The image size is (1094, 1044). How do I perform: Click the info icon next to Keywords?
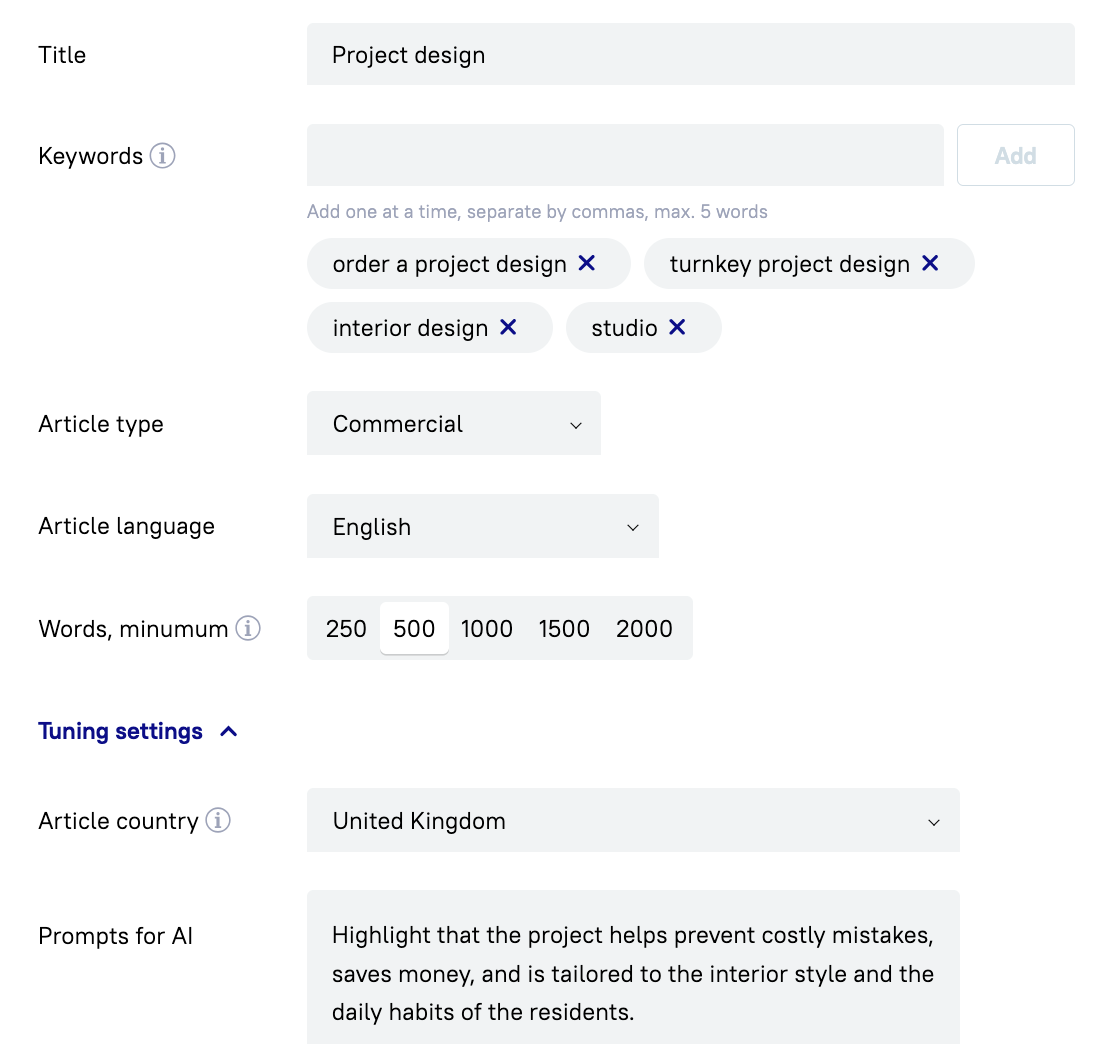pyautogui.click(x=162, y=156)
